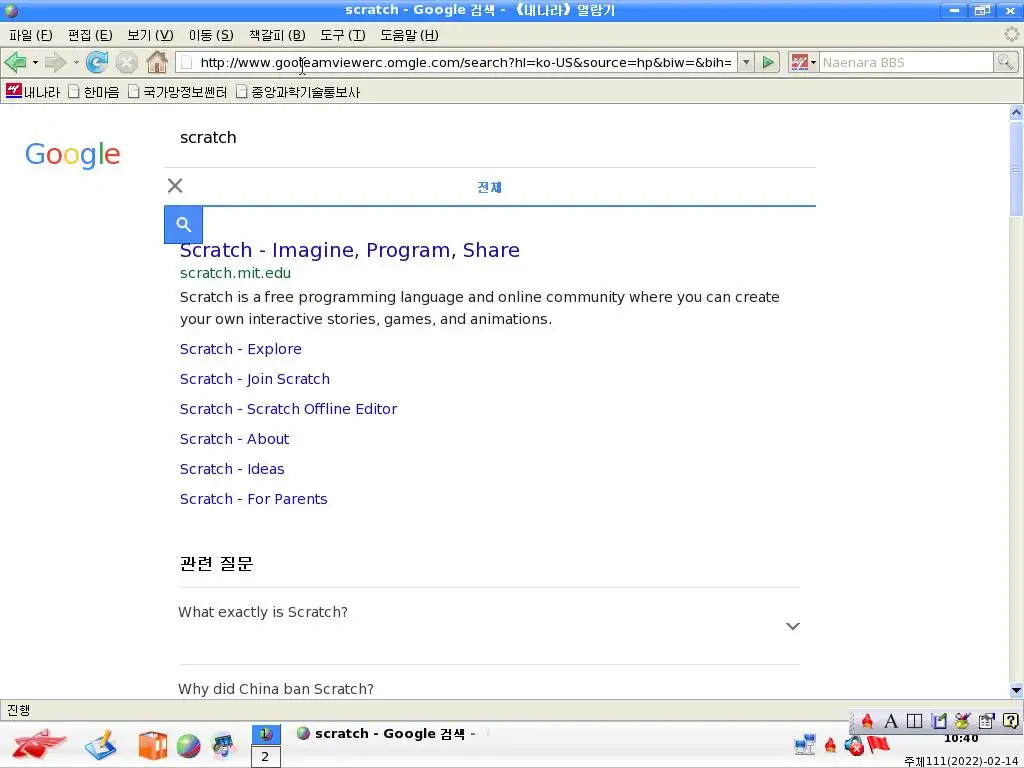
Task: Open the 도구 (T) menu
Action: tap(343, 35)
